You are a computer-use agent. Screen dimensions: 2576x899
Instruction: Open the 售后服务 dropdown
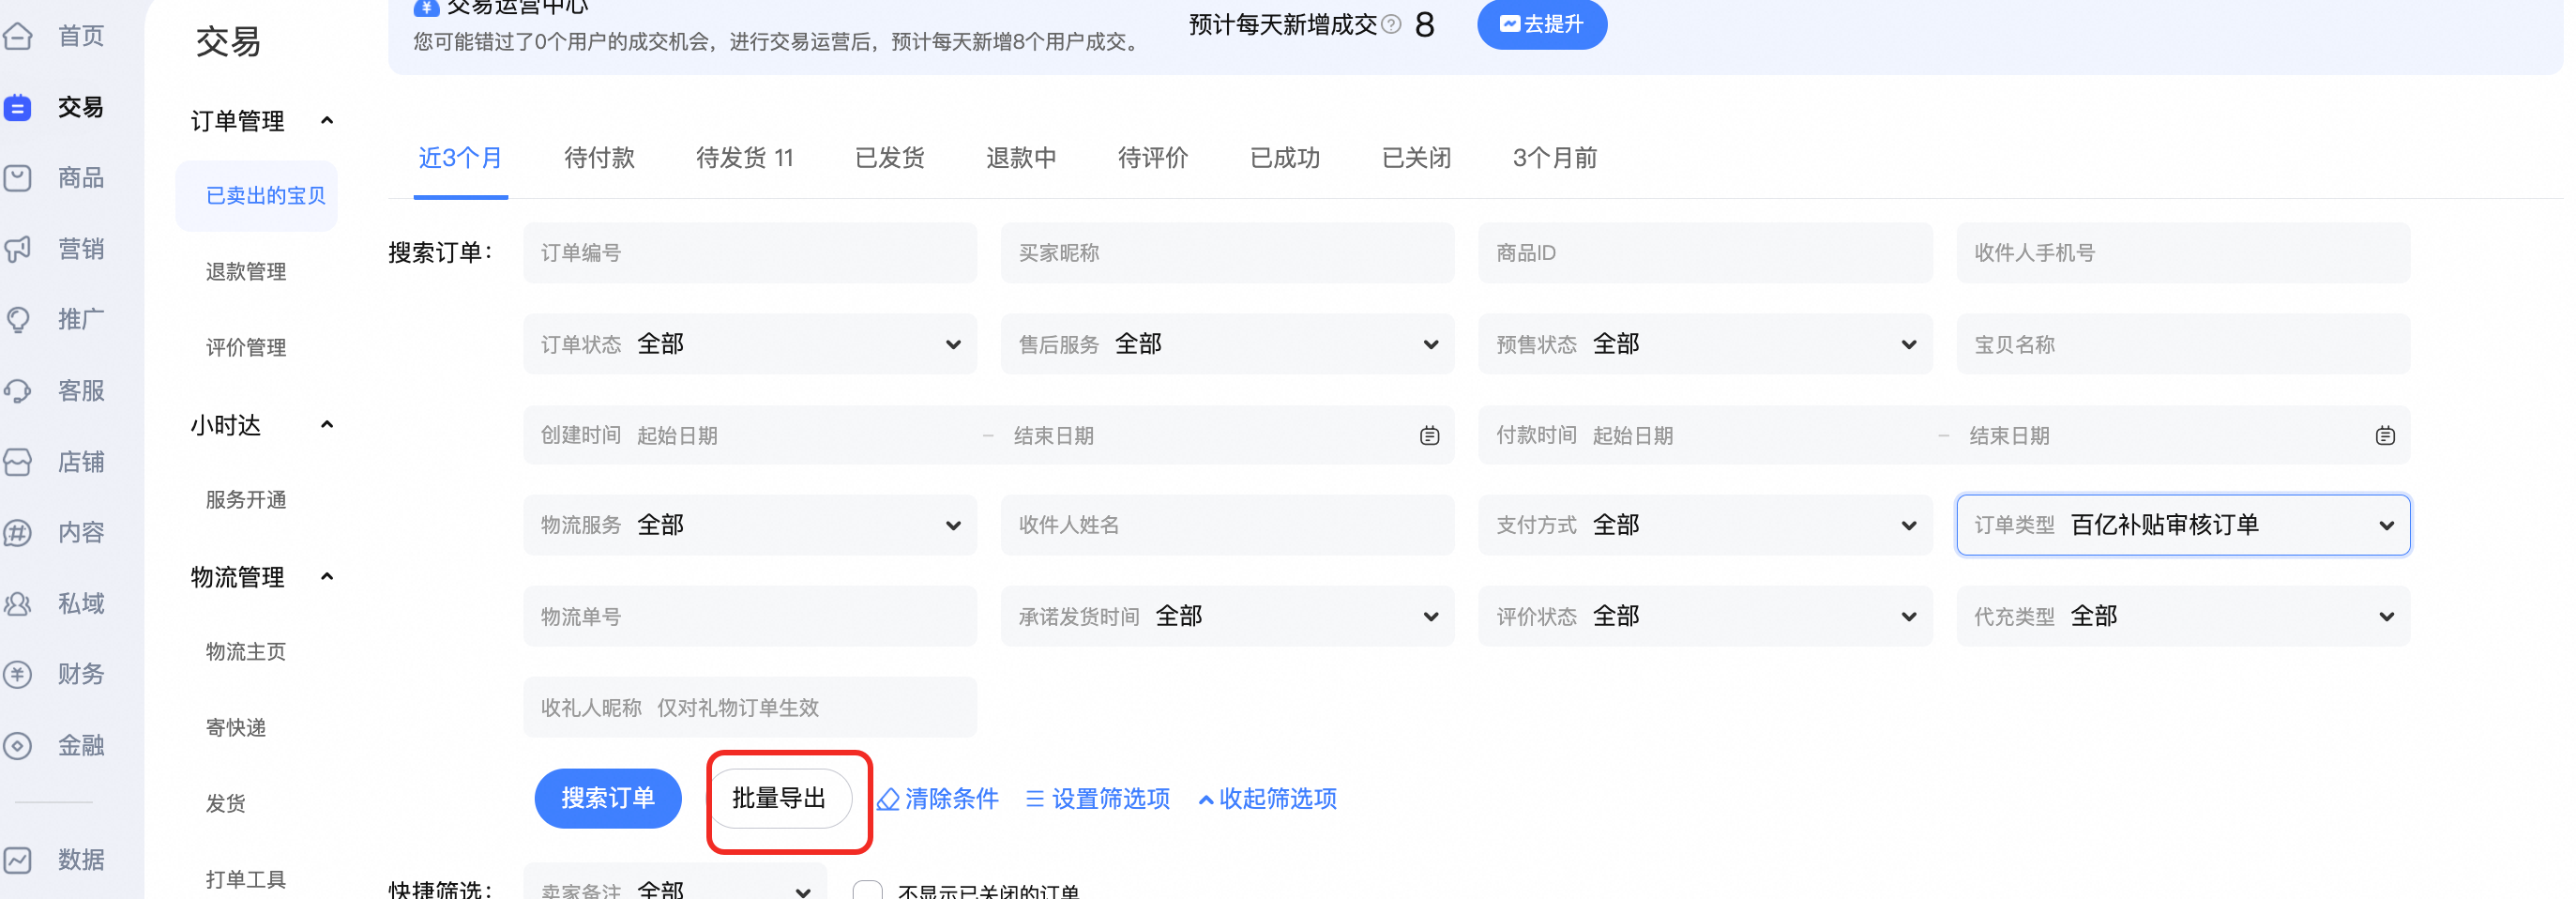click(x=1227, y=344)
